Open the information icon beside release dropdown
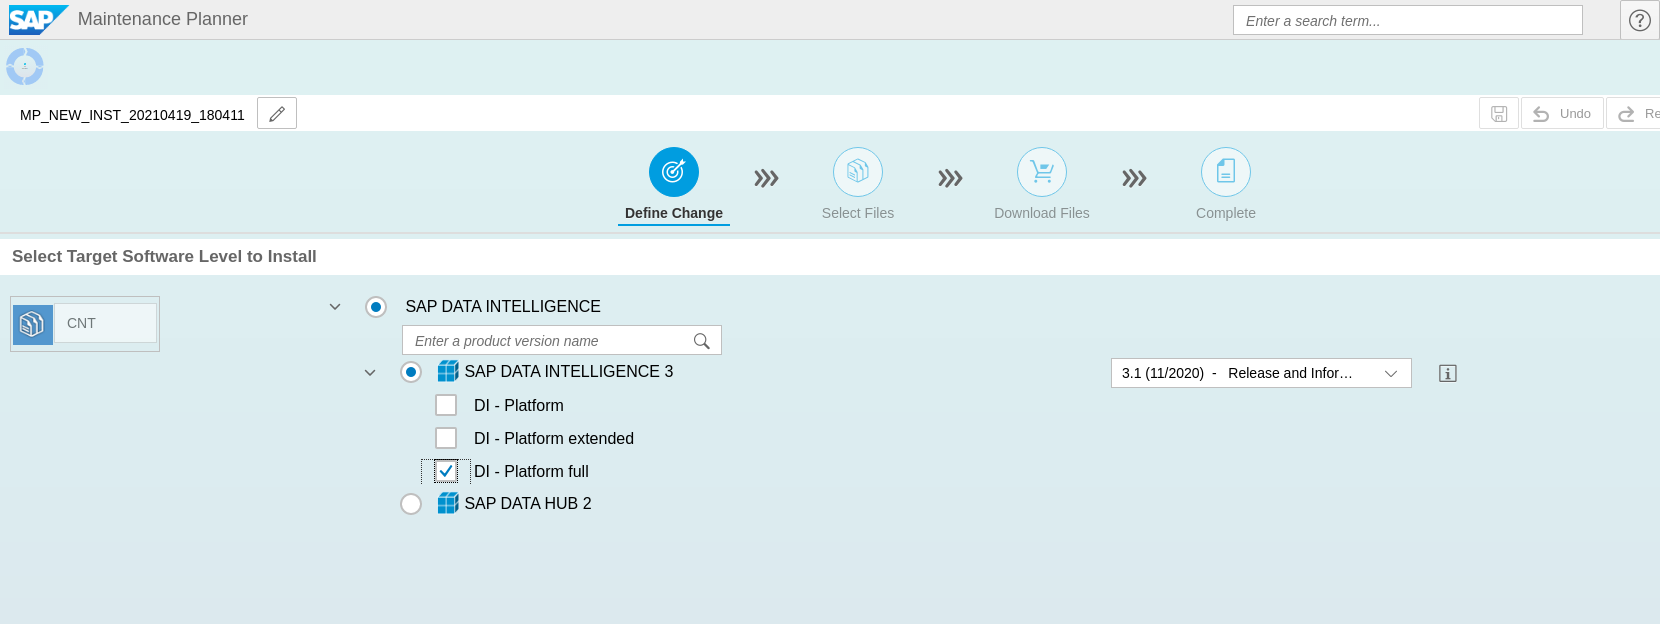 [x=1448, y=373]
